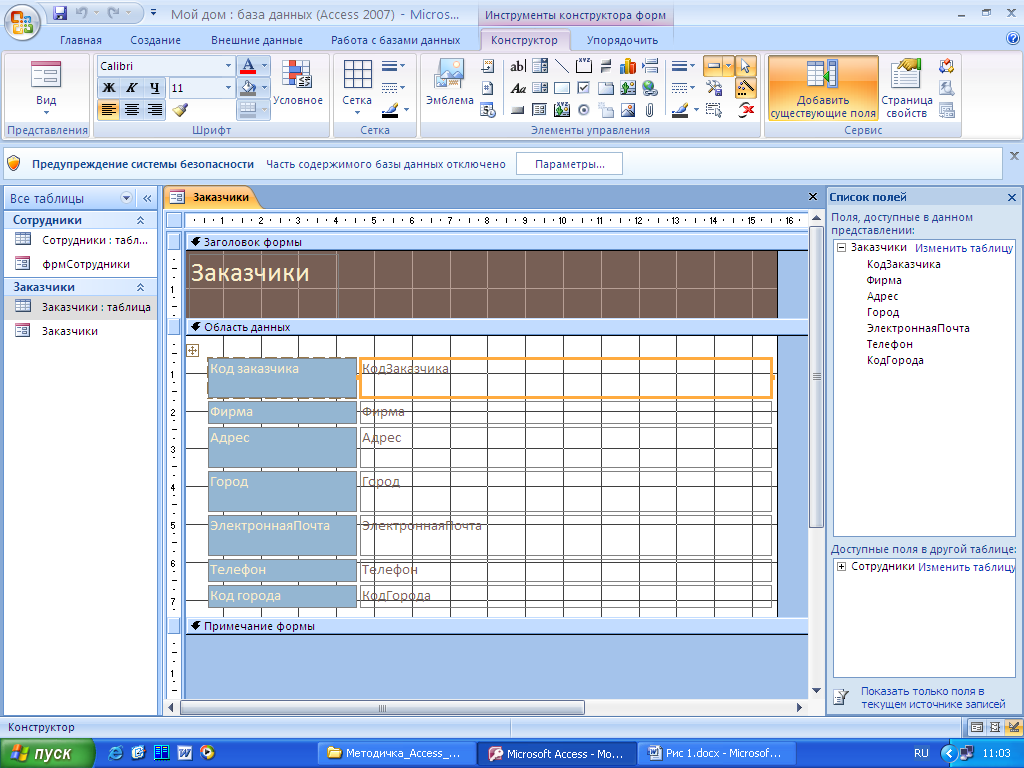Open the Calibri font name dropdown

click(x=228, y=66)
